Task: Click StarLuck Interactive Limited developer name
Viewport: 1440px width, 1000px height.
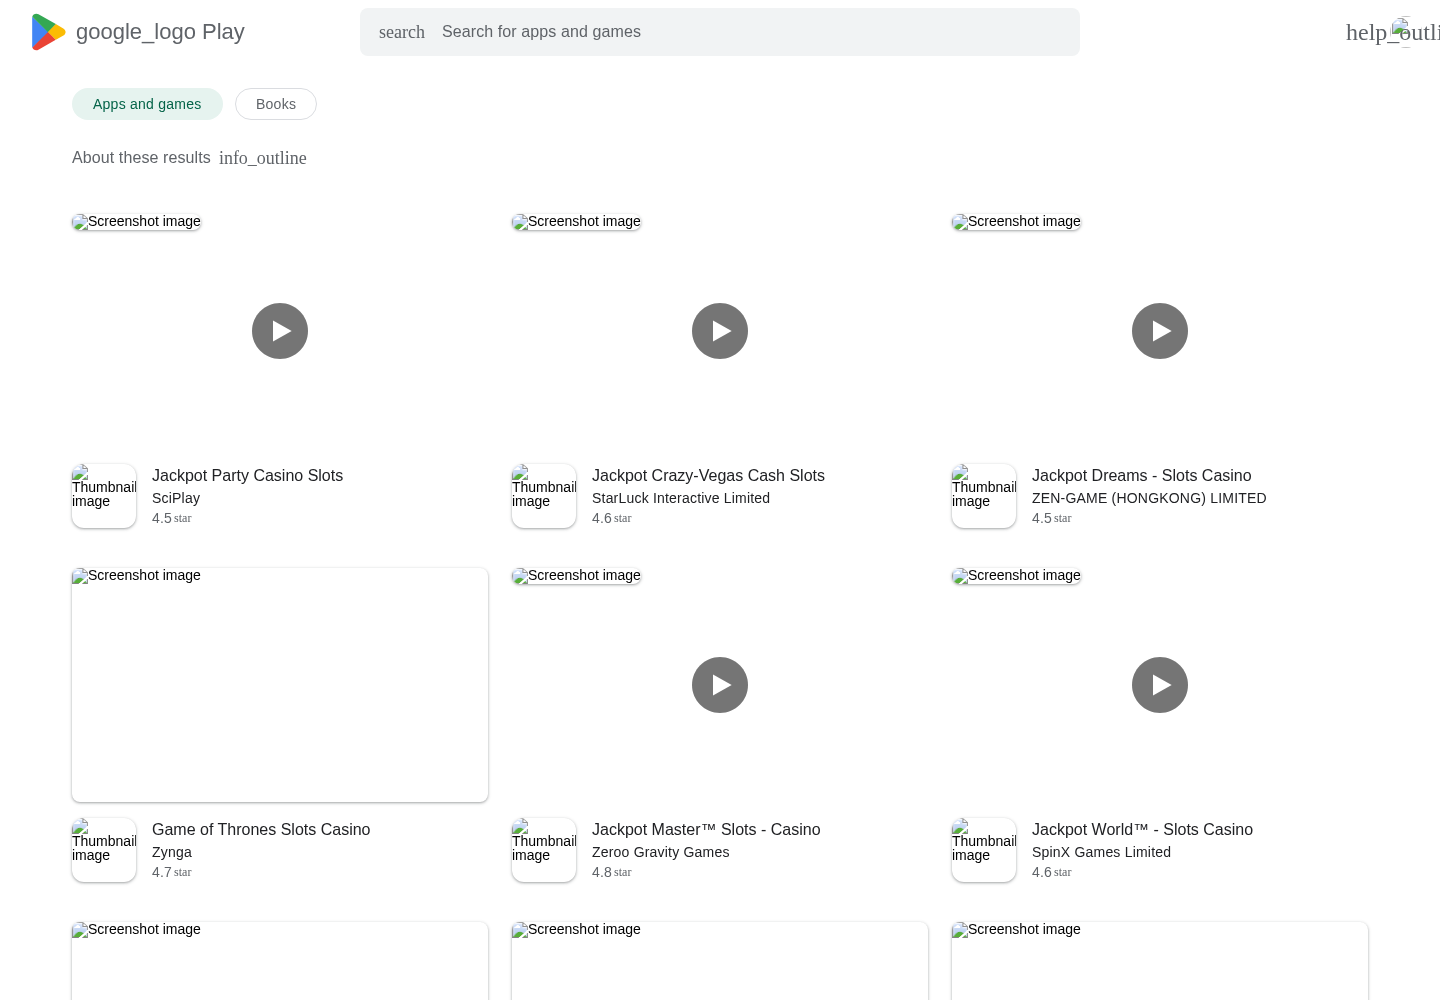Action: (x=681, y=498)
